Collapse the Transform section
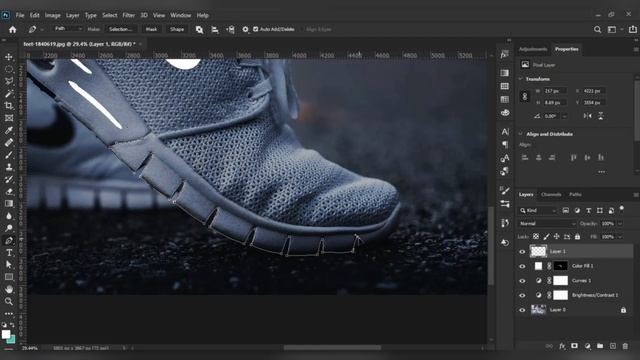Screen dimensions: 640x360 click(x=520, y=79)
